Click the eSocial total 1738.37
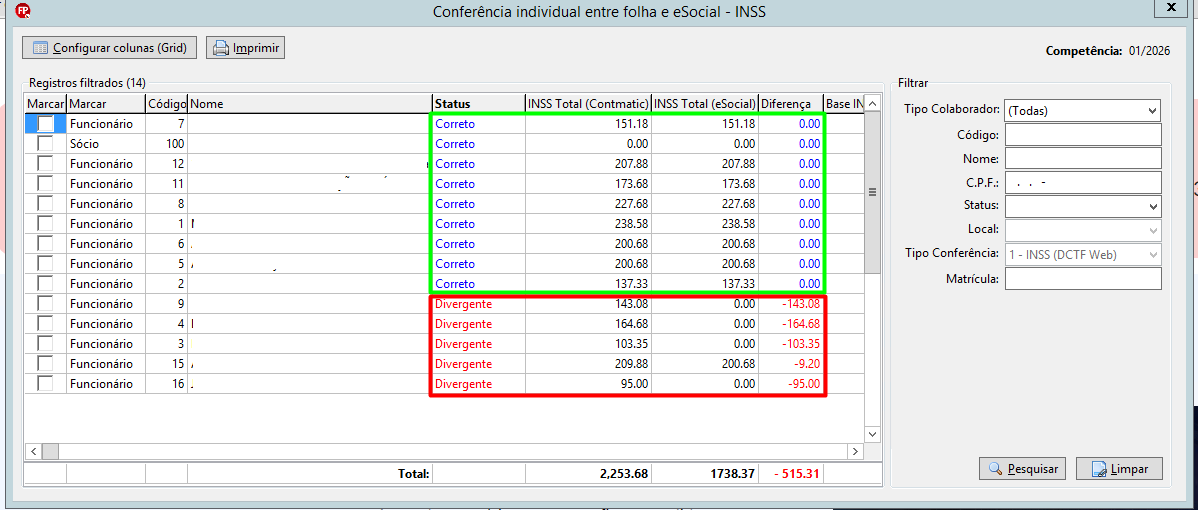This screenshot has height=510, width=1198. (x=732, y=474)
